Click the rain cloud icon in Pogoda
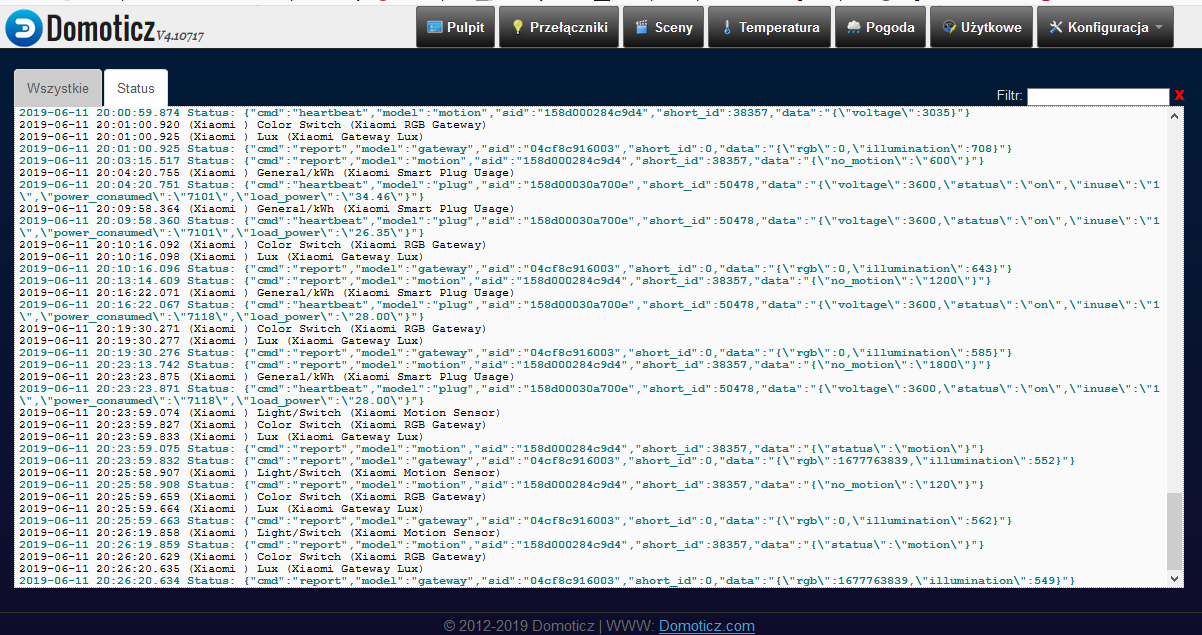 tap(855, 27)
